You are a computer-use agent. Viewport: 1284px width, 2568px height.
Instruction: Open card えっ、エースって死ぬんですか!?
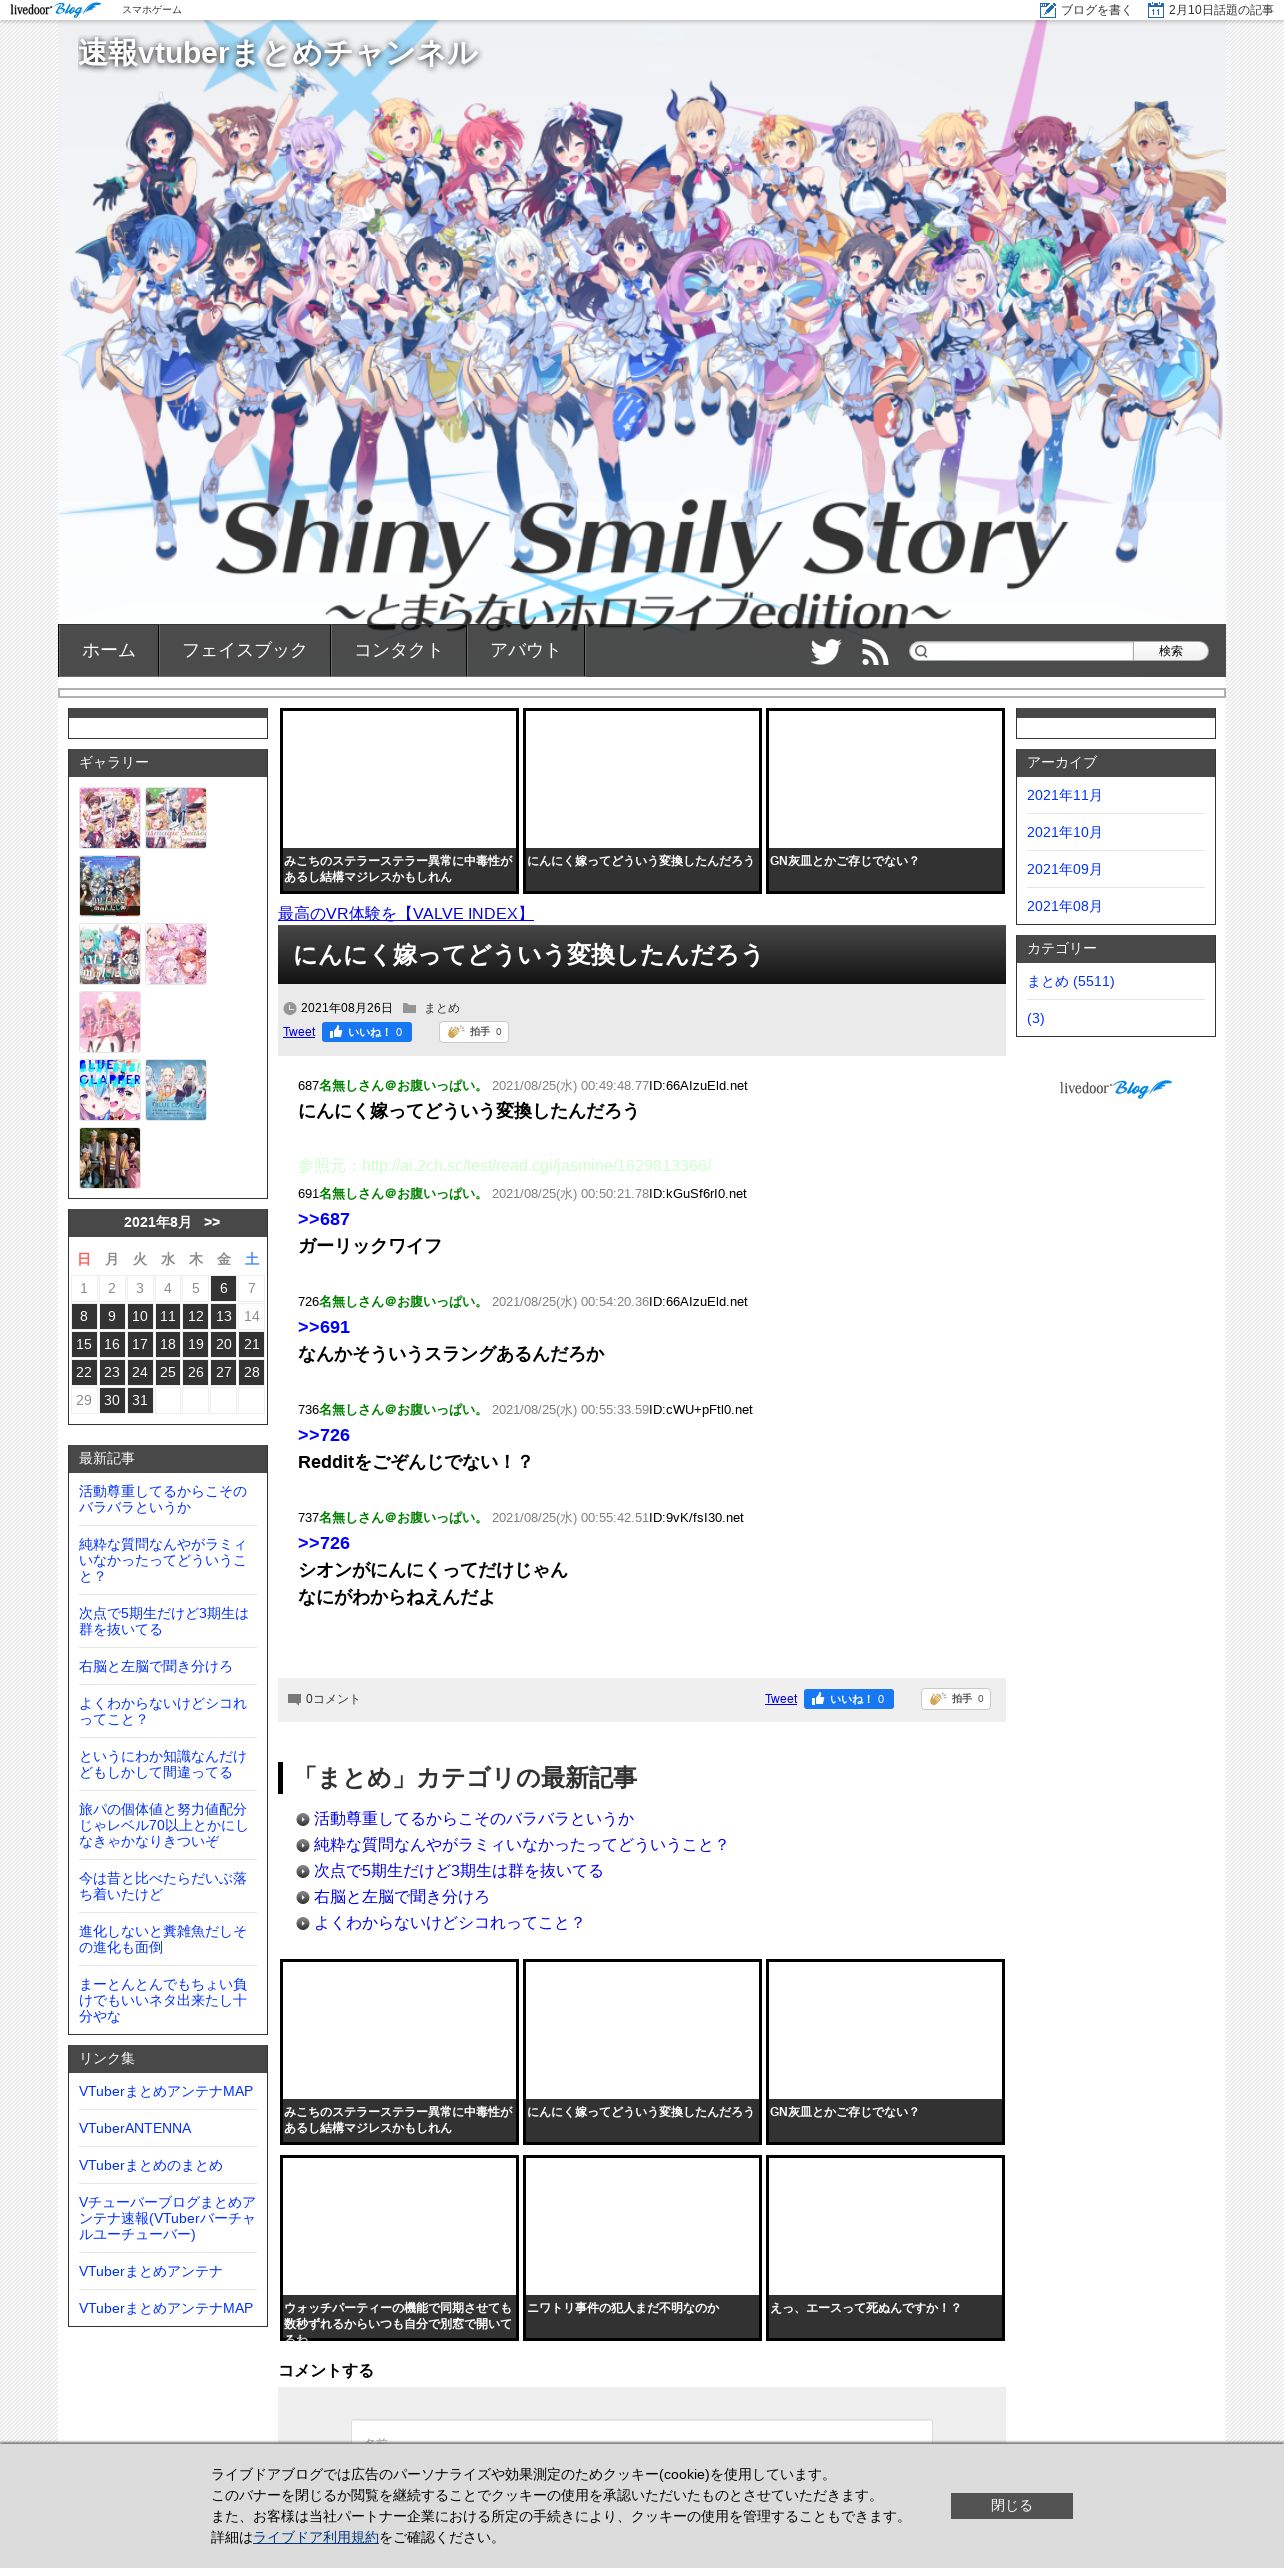[x=885, y=2248]
